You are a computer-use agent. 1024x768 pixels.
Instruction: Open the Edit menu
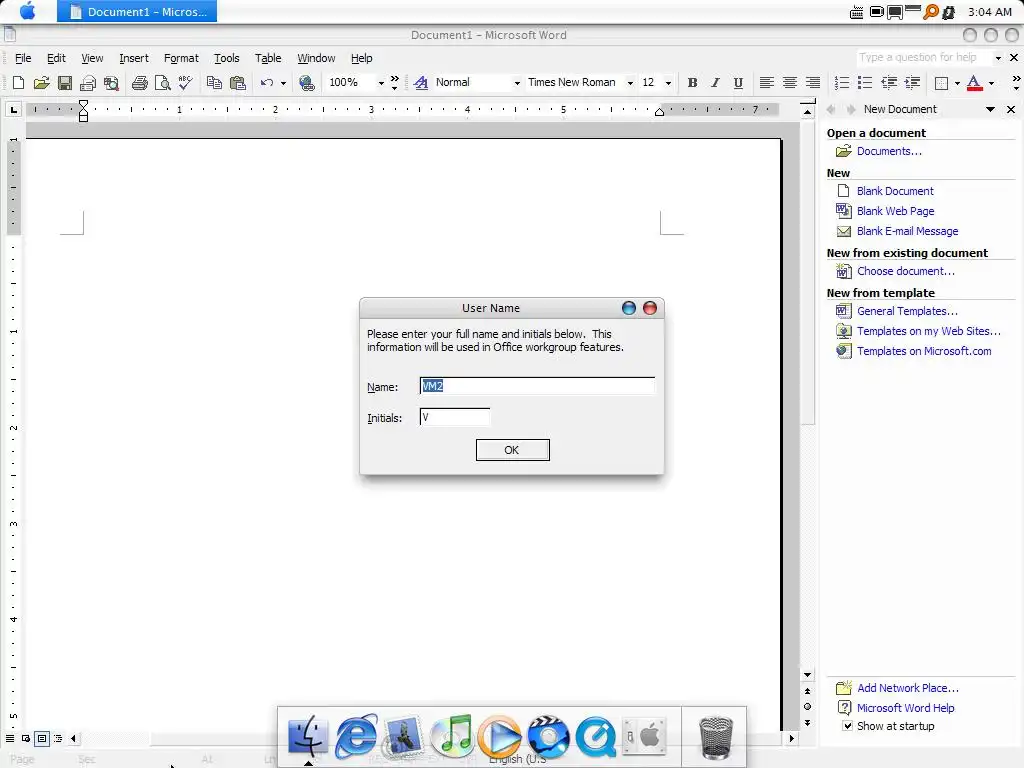coord(56,58)
